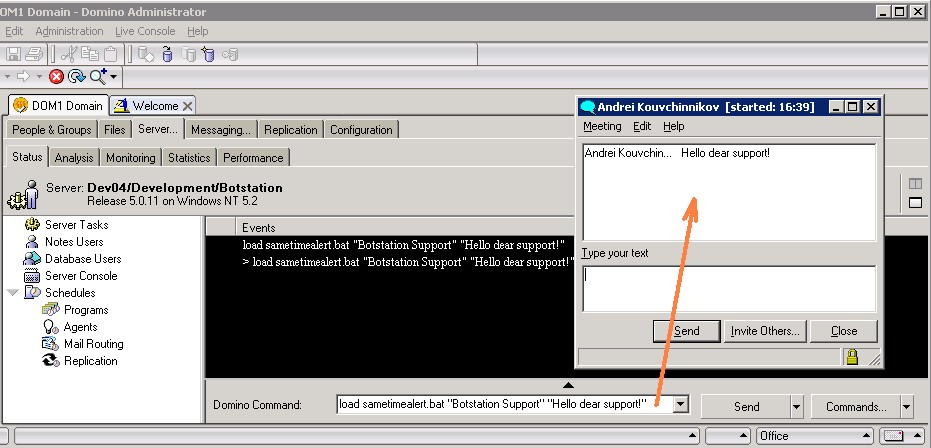Open the Edit menu in chat window
This screenshot has height=448, width=931.
[642, 126]
